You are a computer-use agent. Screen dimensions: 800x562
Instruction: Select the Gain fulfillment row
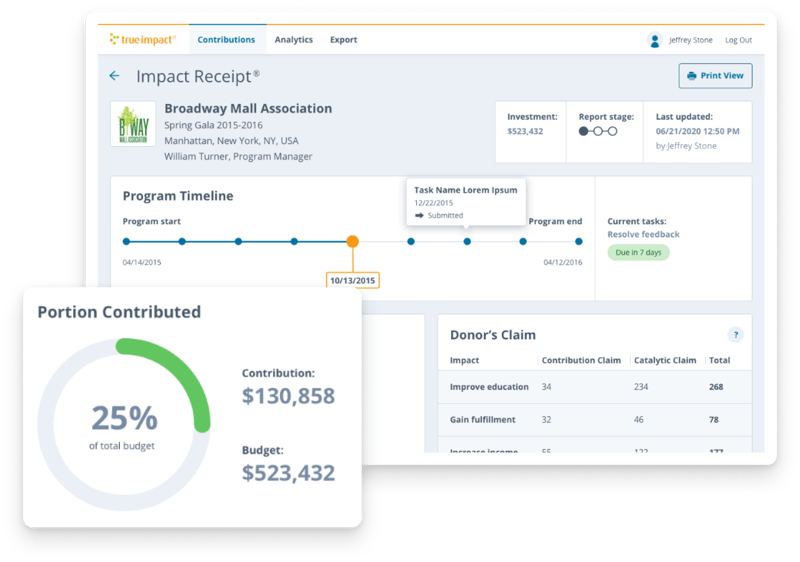coord(595,420)
